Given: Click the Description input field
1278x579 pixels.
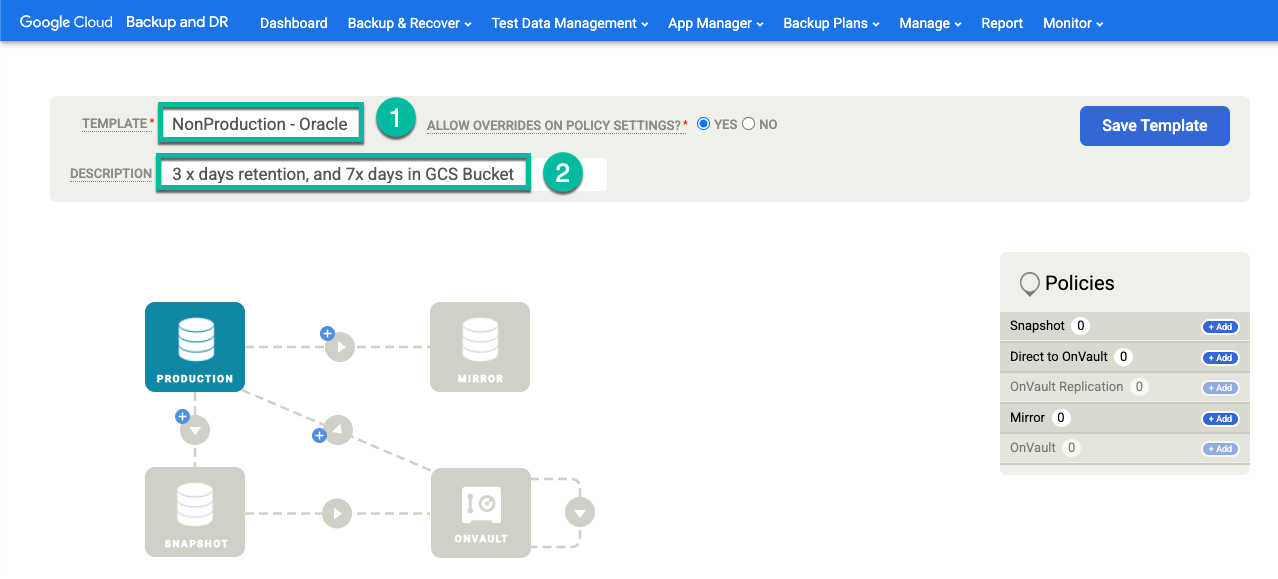Looking at the screenshot, I should [x=343, y=172].
